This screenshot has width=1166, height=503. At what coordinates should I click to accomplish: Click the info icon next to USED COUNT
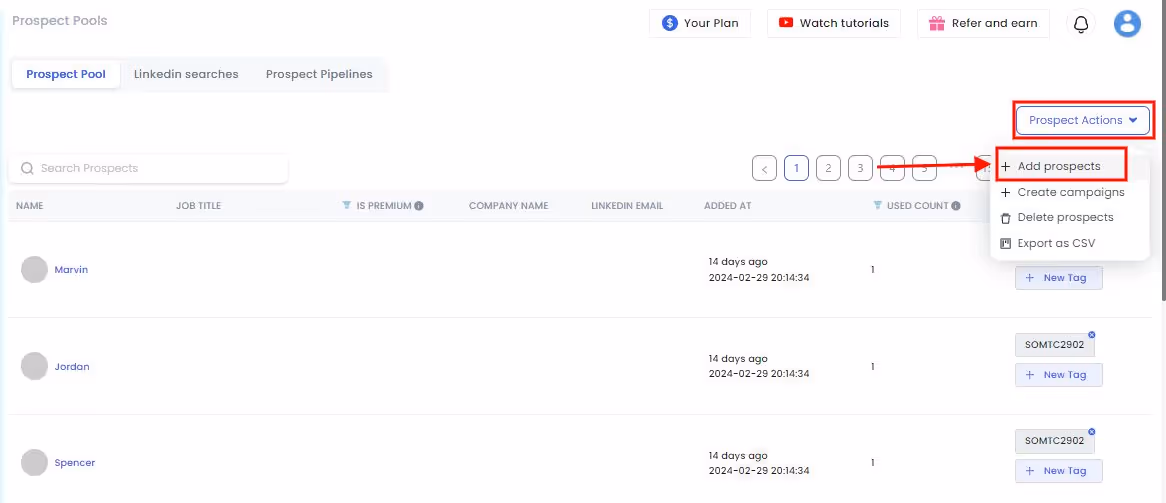[956, 205]
